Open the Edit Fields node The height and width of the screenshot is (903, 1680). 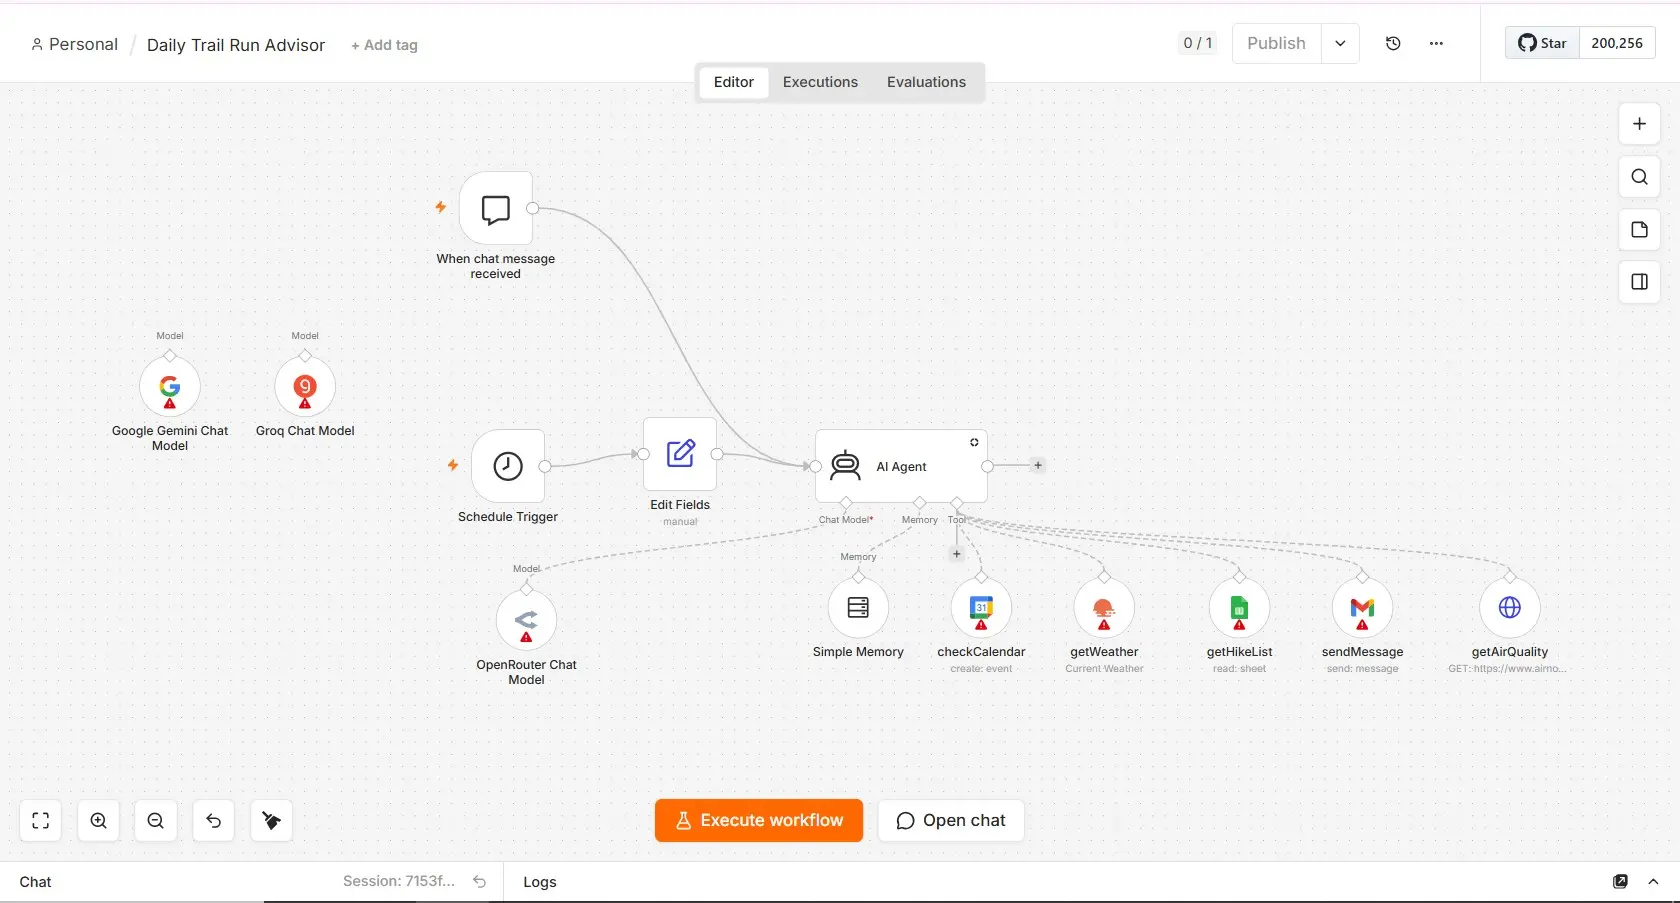coord(680,454)
